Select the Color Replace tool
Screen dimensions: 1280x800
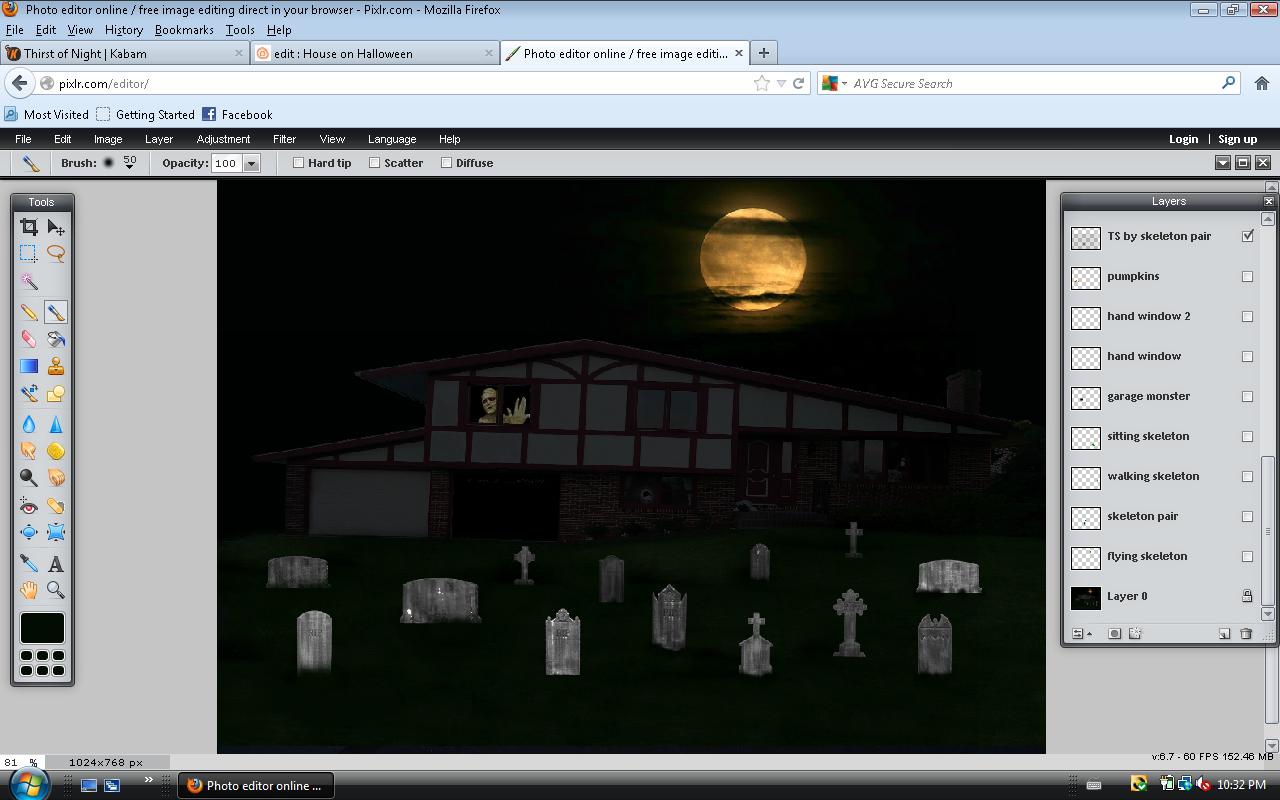pos(29,394)
